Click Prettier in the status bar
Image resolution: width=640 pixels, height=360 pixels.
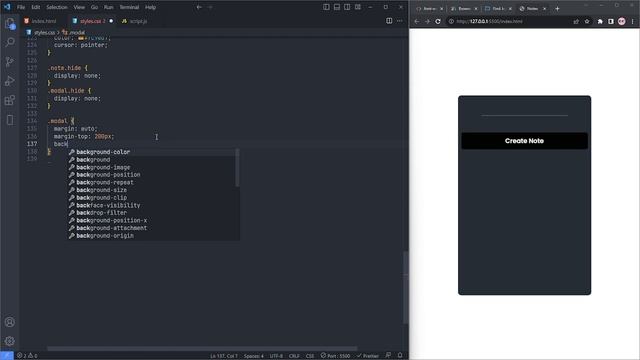coord(367,356)
